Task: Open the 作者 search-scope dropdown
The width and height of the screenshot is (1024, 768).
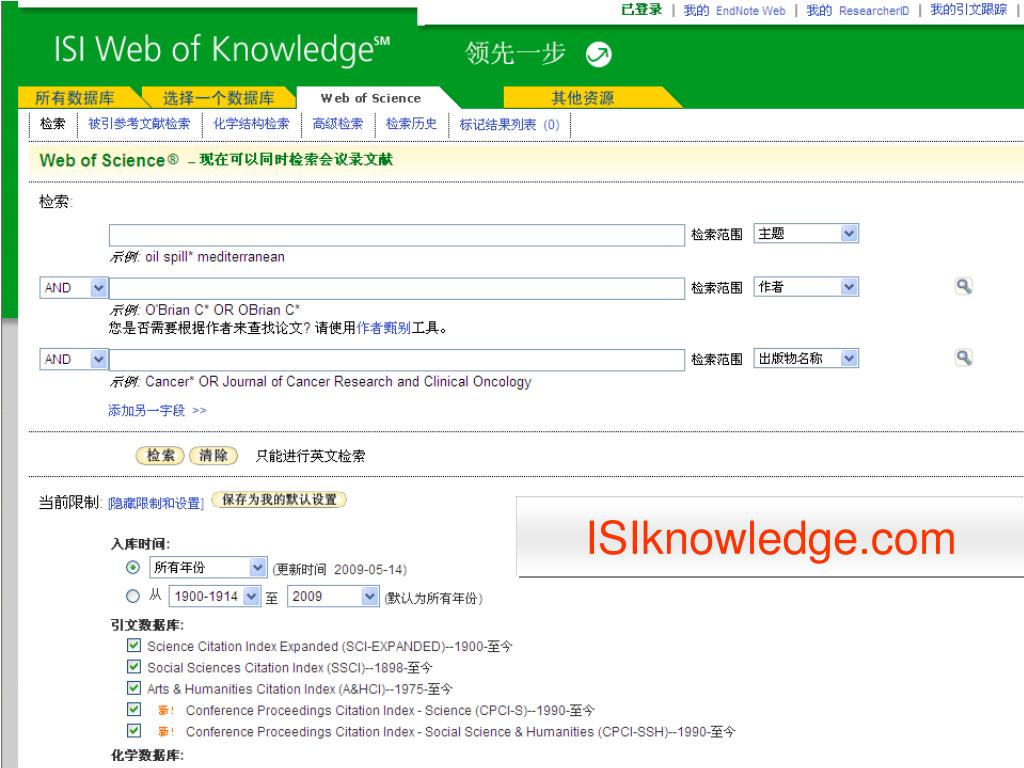Action: (x=806, y=287)
